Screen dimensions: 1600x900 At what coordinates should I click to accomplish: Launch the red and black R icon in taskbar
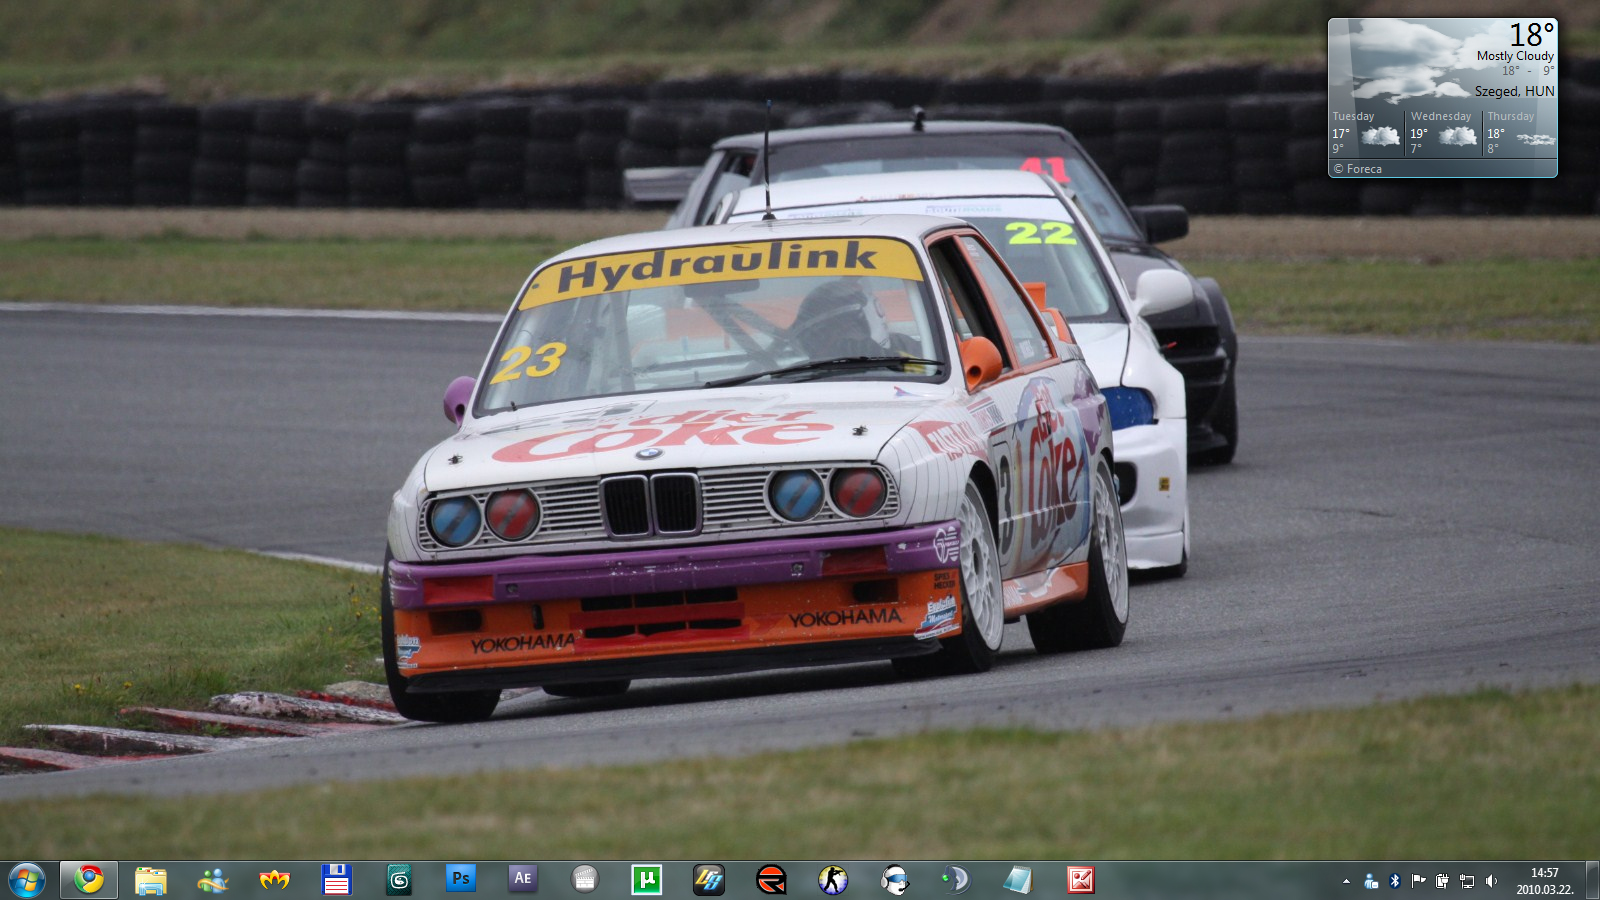[x=771, y=880]
